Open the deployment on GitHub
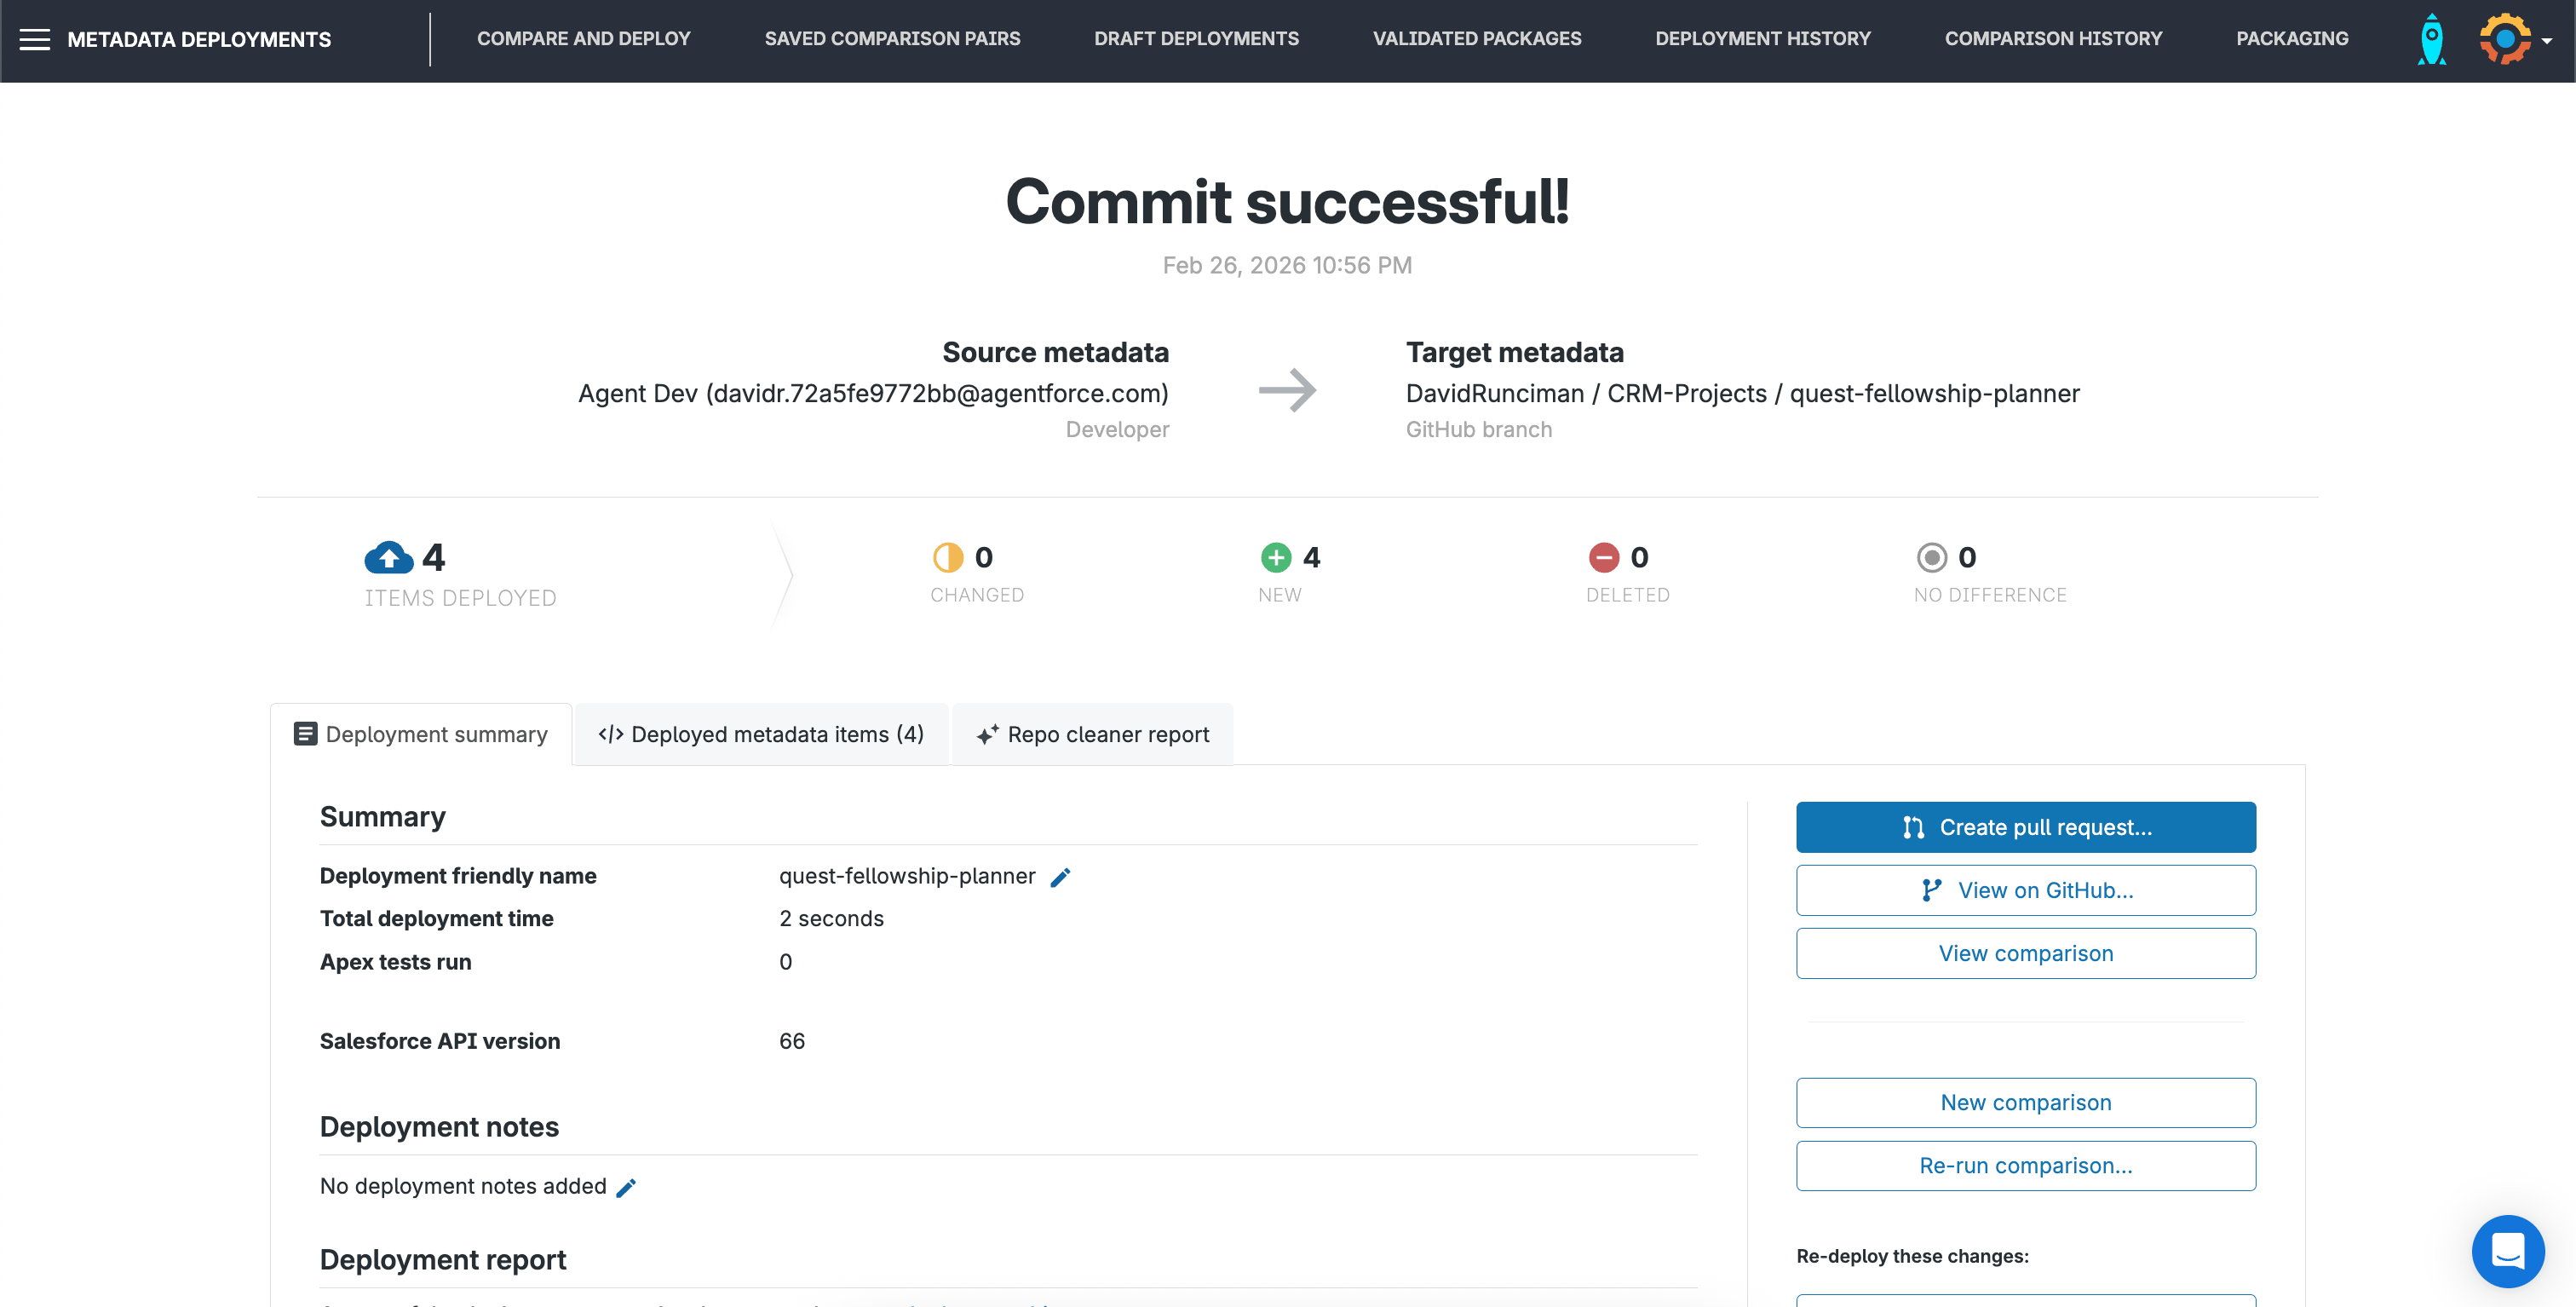 tap(2026, 890)
